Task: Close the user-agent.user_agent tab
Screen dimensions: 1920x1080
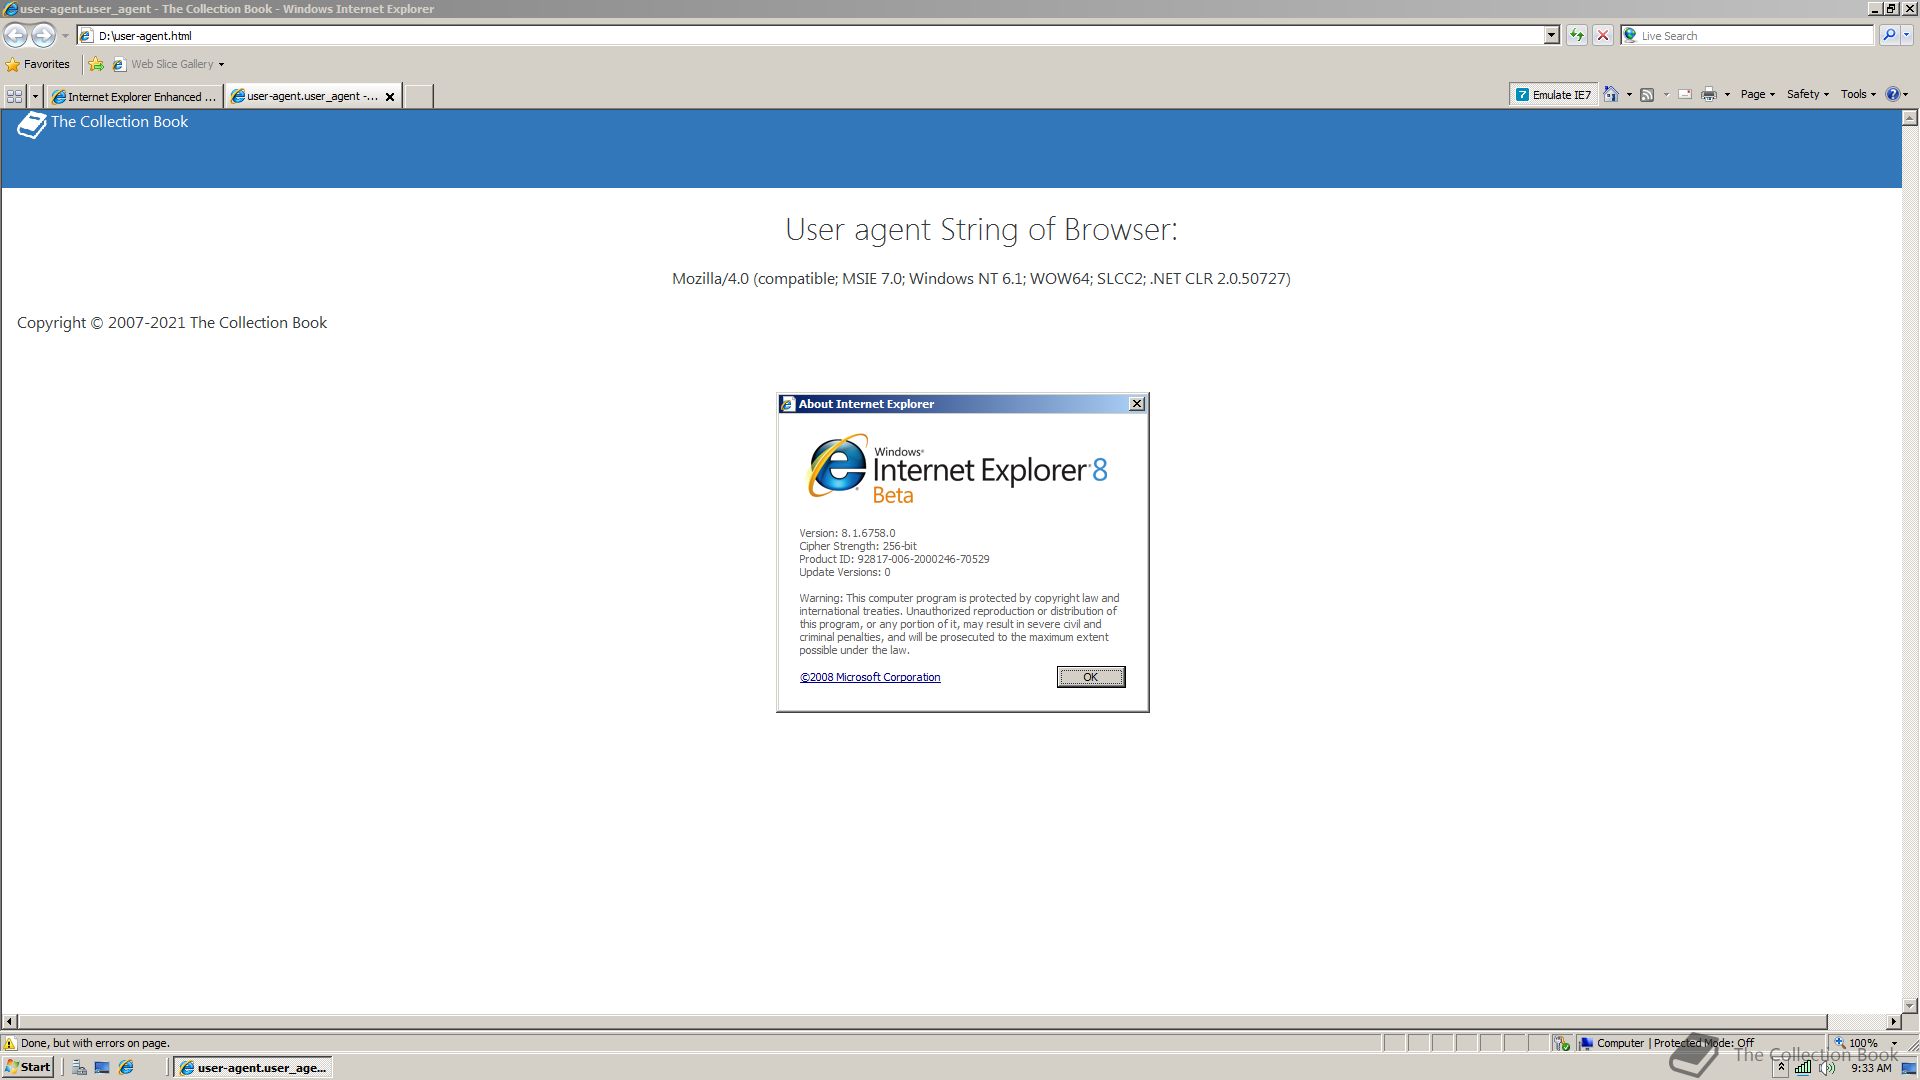Action: pos(390,97)
